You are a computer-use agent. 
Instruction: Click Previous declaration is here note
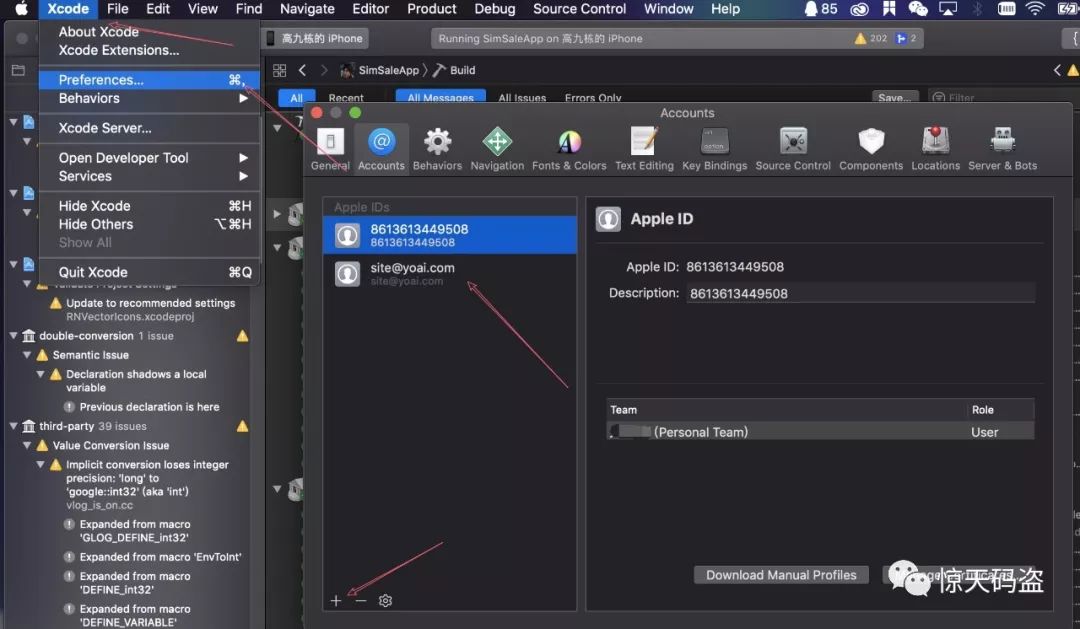[x=149, y=407]
